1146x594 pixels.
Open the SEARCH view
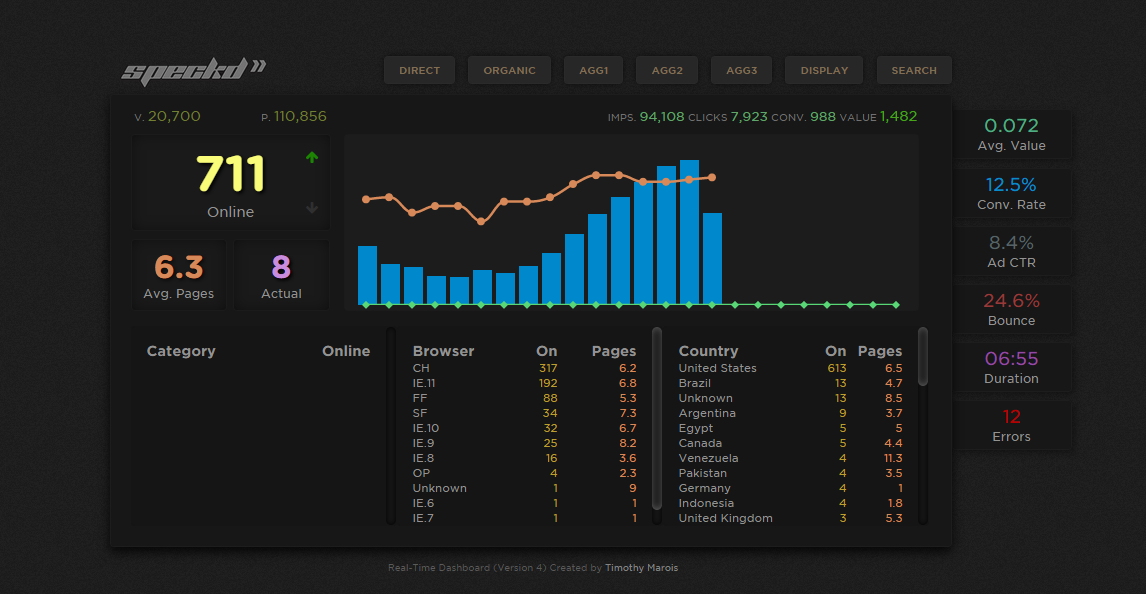913,70
